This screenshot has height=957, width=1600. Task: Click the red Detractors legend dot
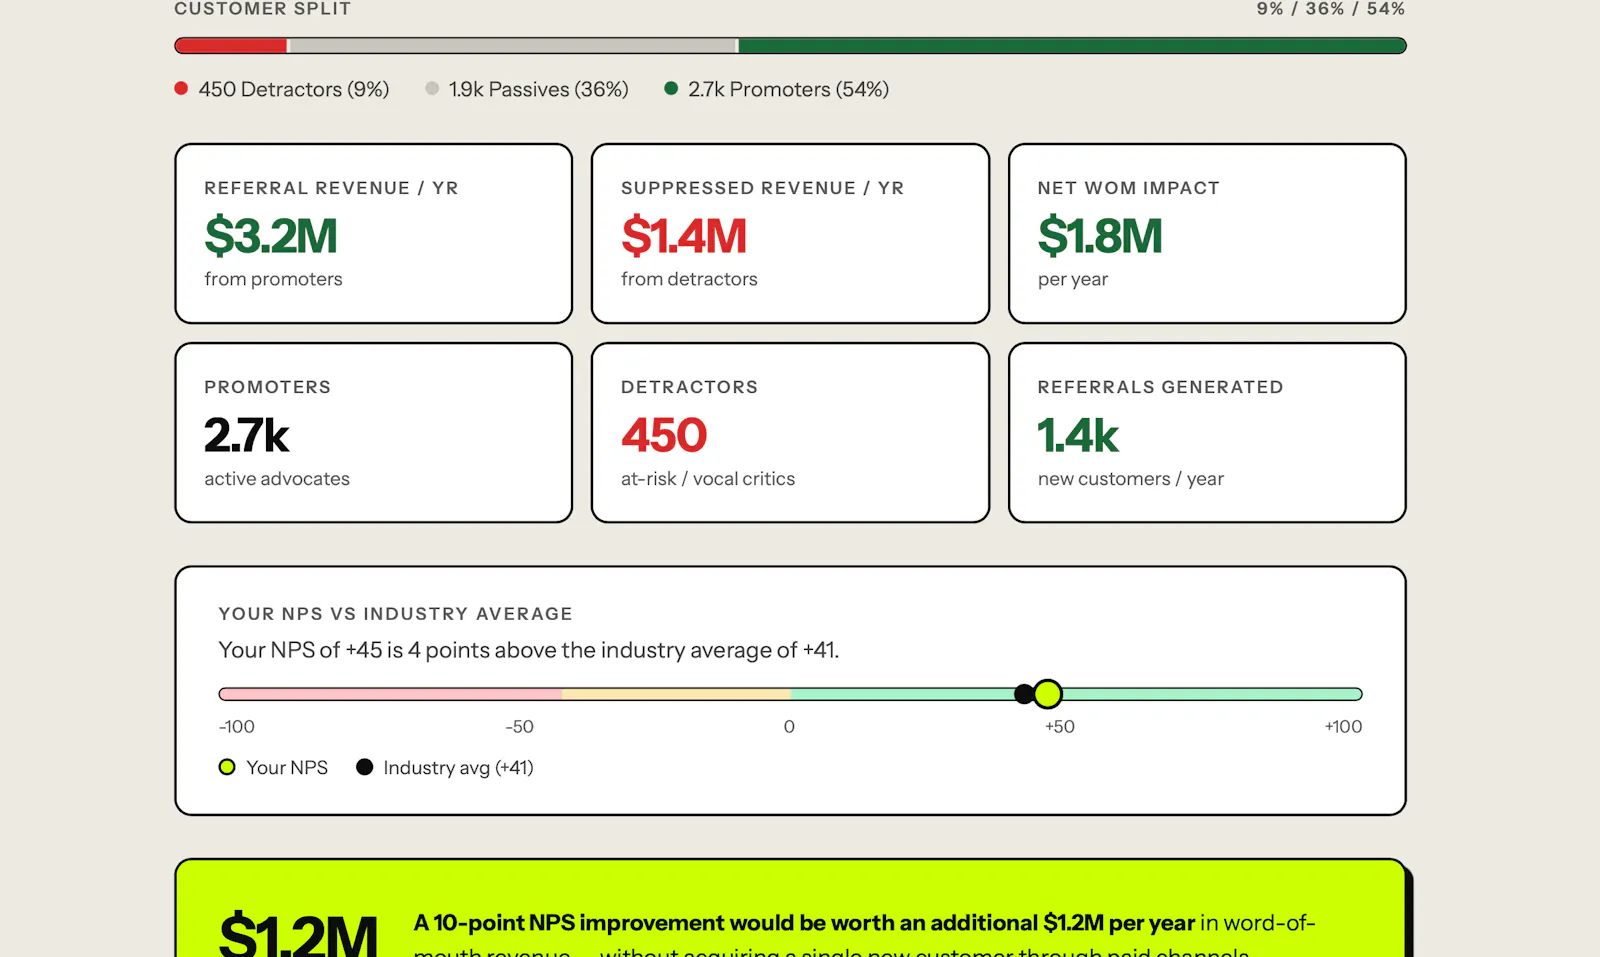coord(181,88)
